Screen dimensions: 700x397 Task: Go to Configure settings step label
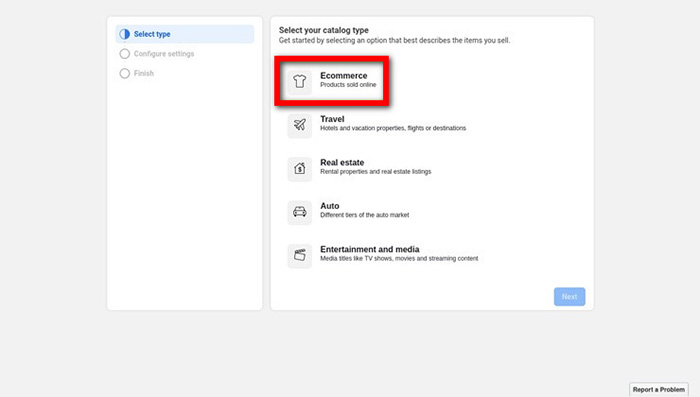click(x=164, y=54)
